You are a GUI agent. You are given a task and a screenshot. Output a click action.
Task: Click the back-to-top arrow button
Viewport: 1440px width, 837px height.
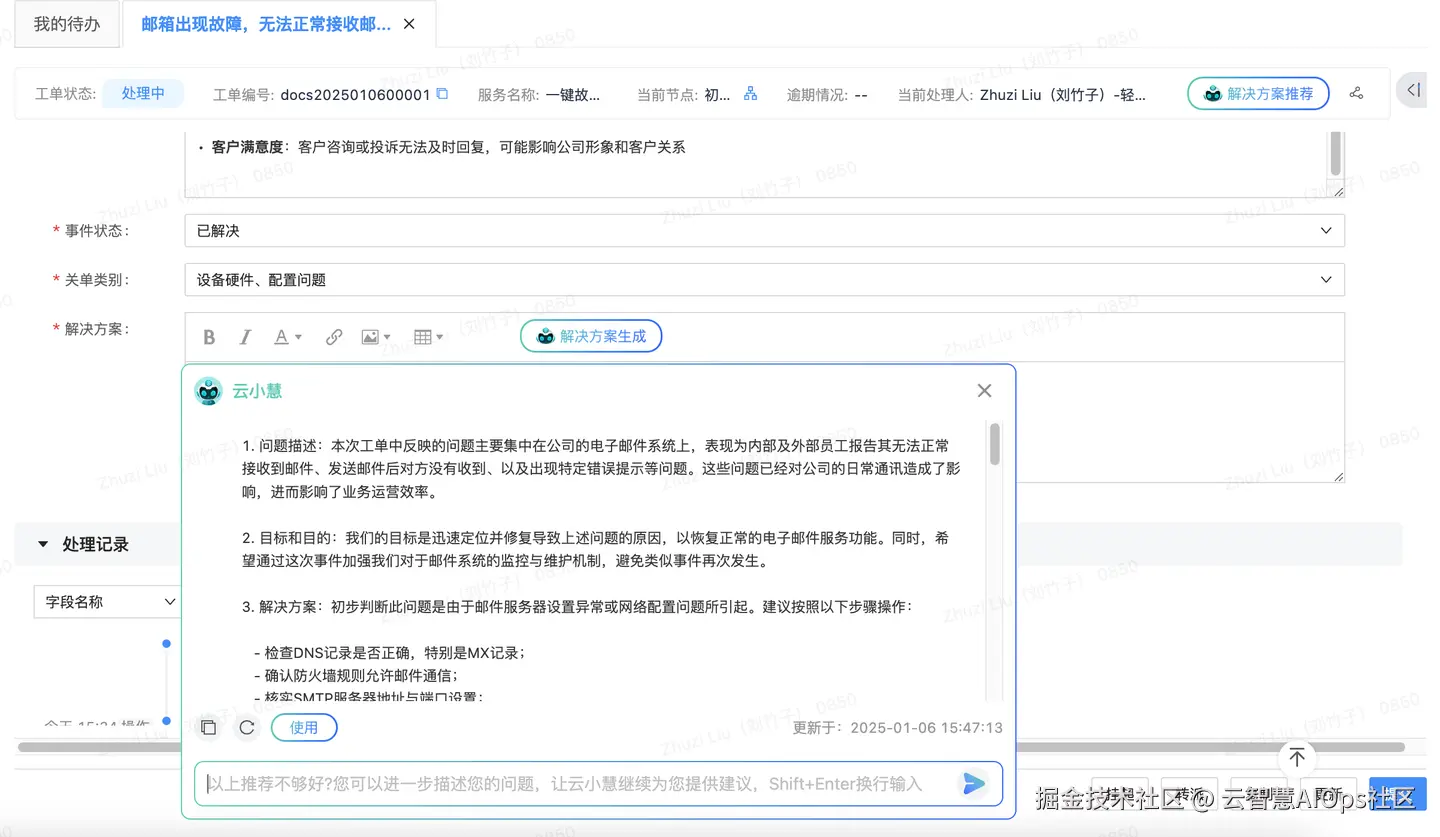coord(1297,758)
